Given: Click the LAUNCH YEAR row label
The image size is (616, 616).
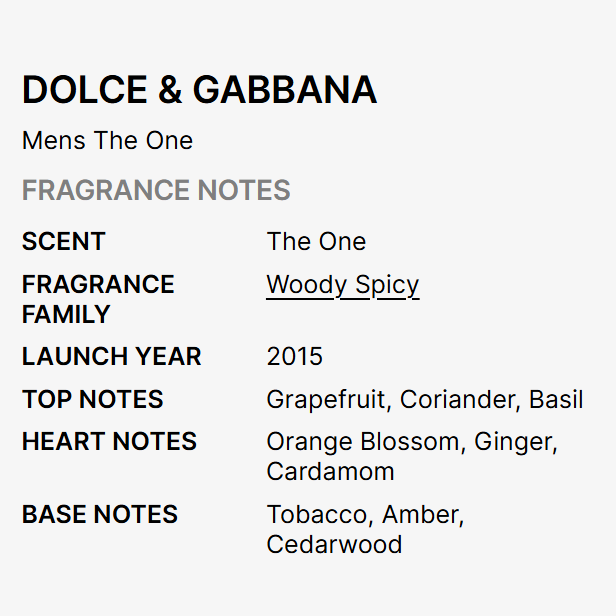Looking at the screenshot, I should point(111,357).
